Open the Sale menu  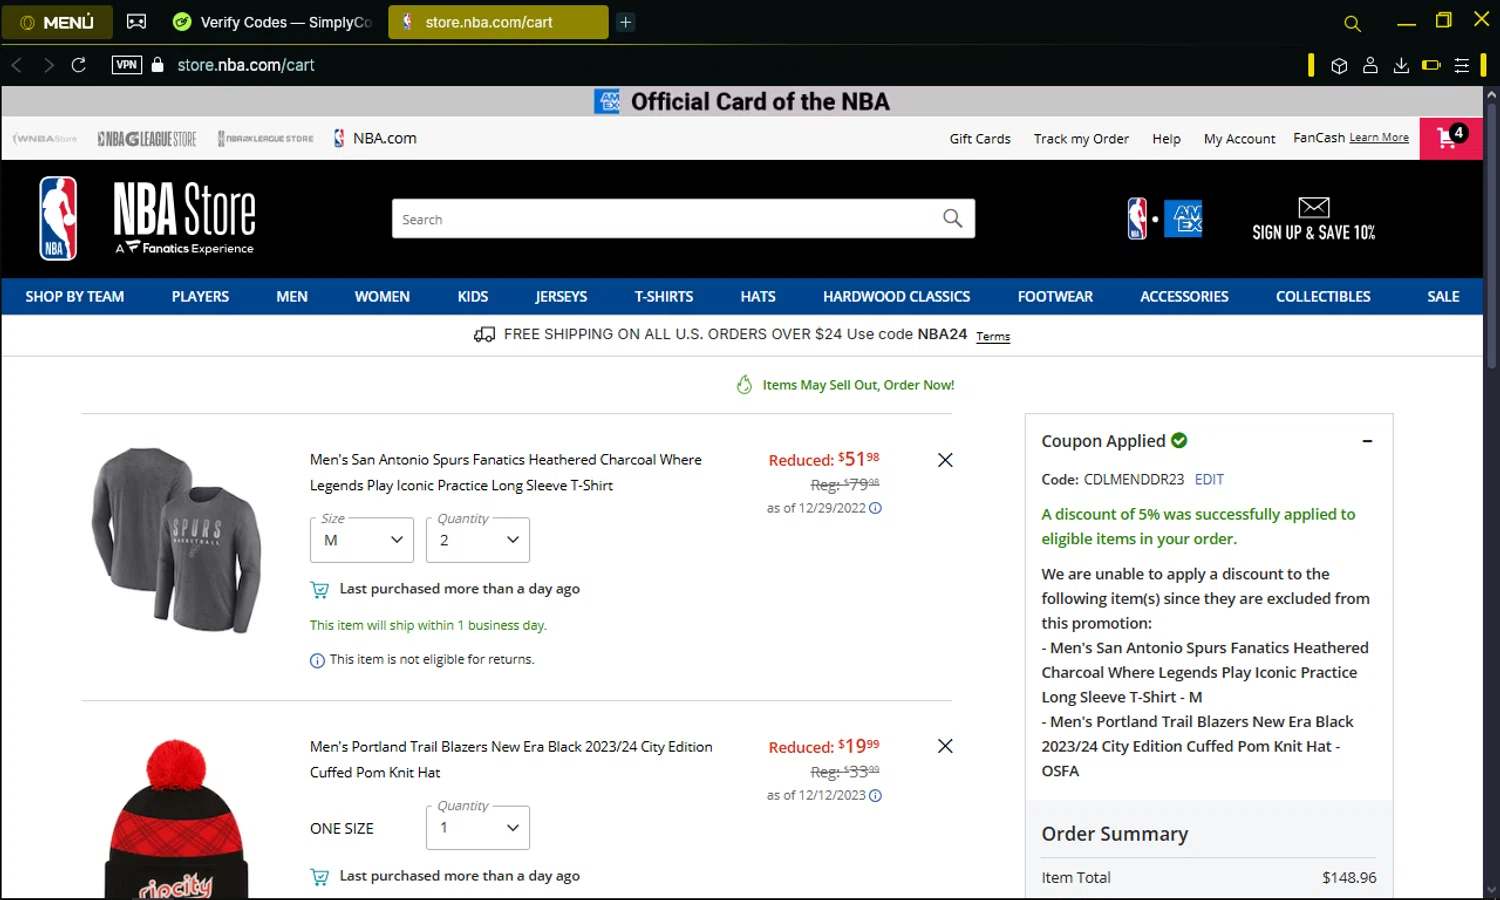click(x=1443, y=297)
